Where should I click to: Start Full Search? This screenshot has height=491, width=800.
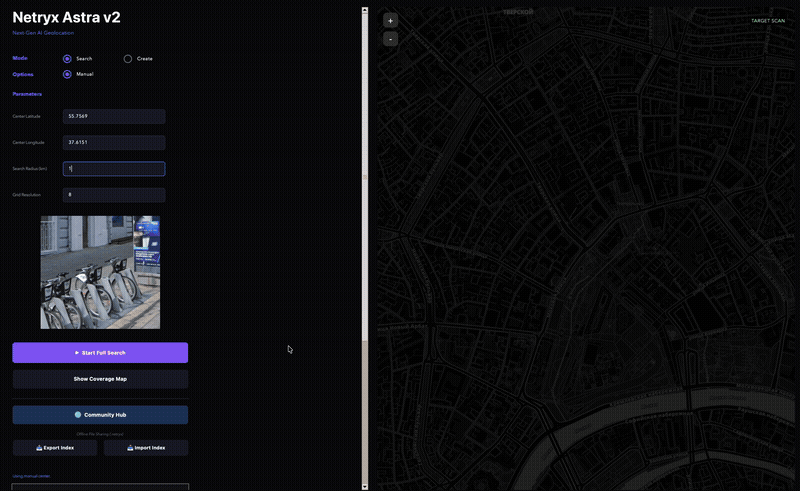[x=100, y=353]
